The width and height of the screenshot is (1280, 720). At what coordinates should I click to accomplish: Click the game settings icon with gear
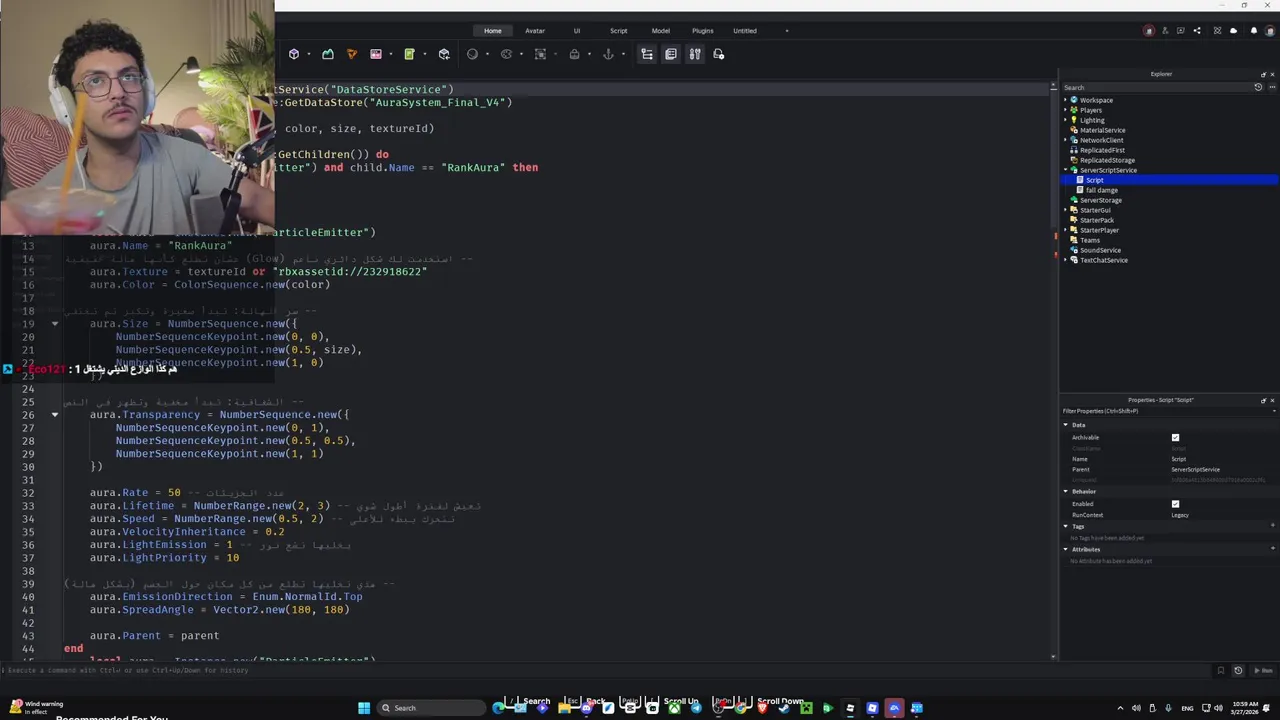[x=718, y=54]
